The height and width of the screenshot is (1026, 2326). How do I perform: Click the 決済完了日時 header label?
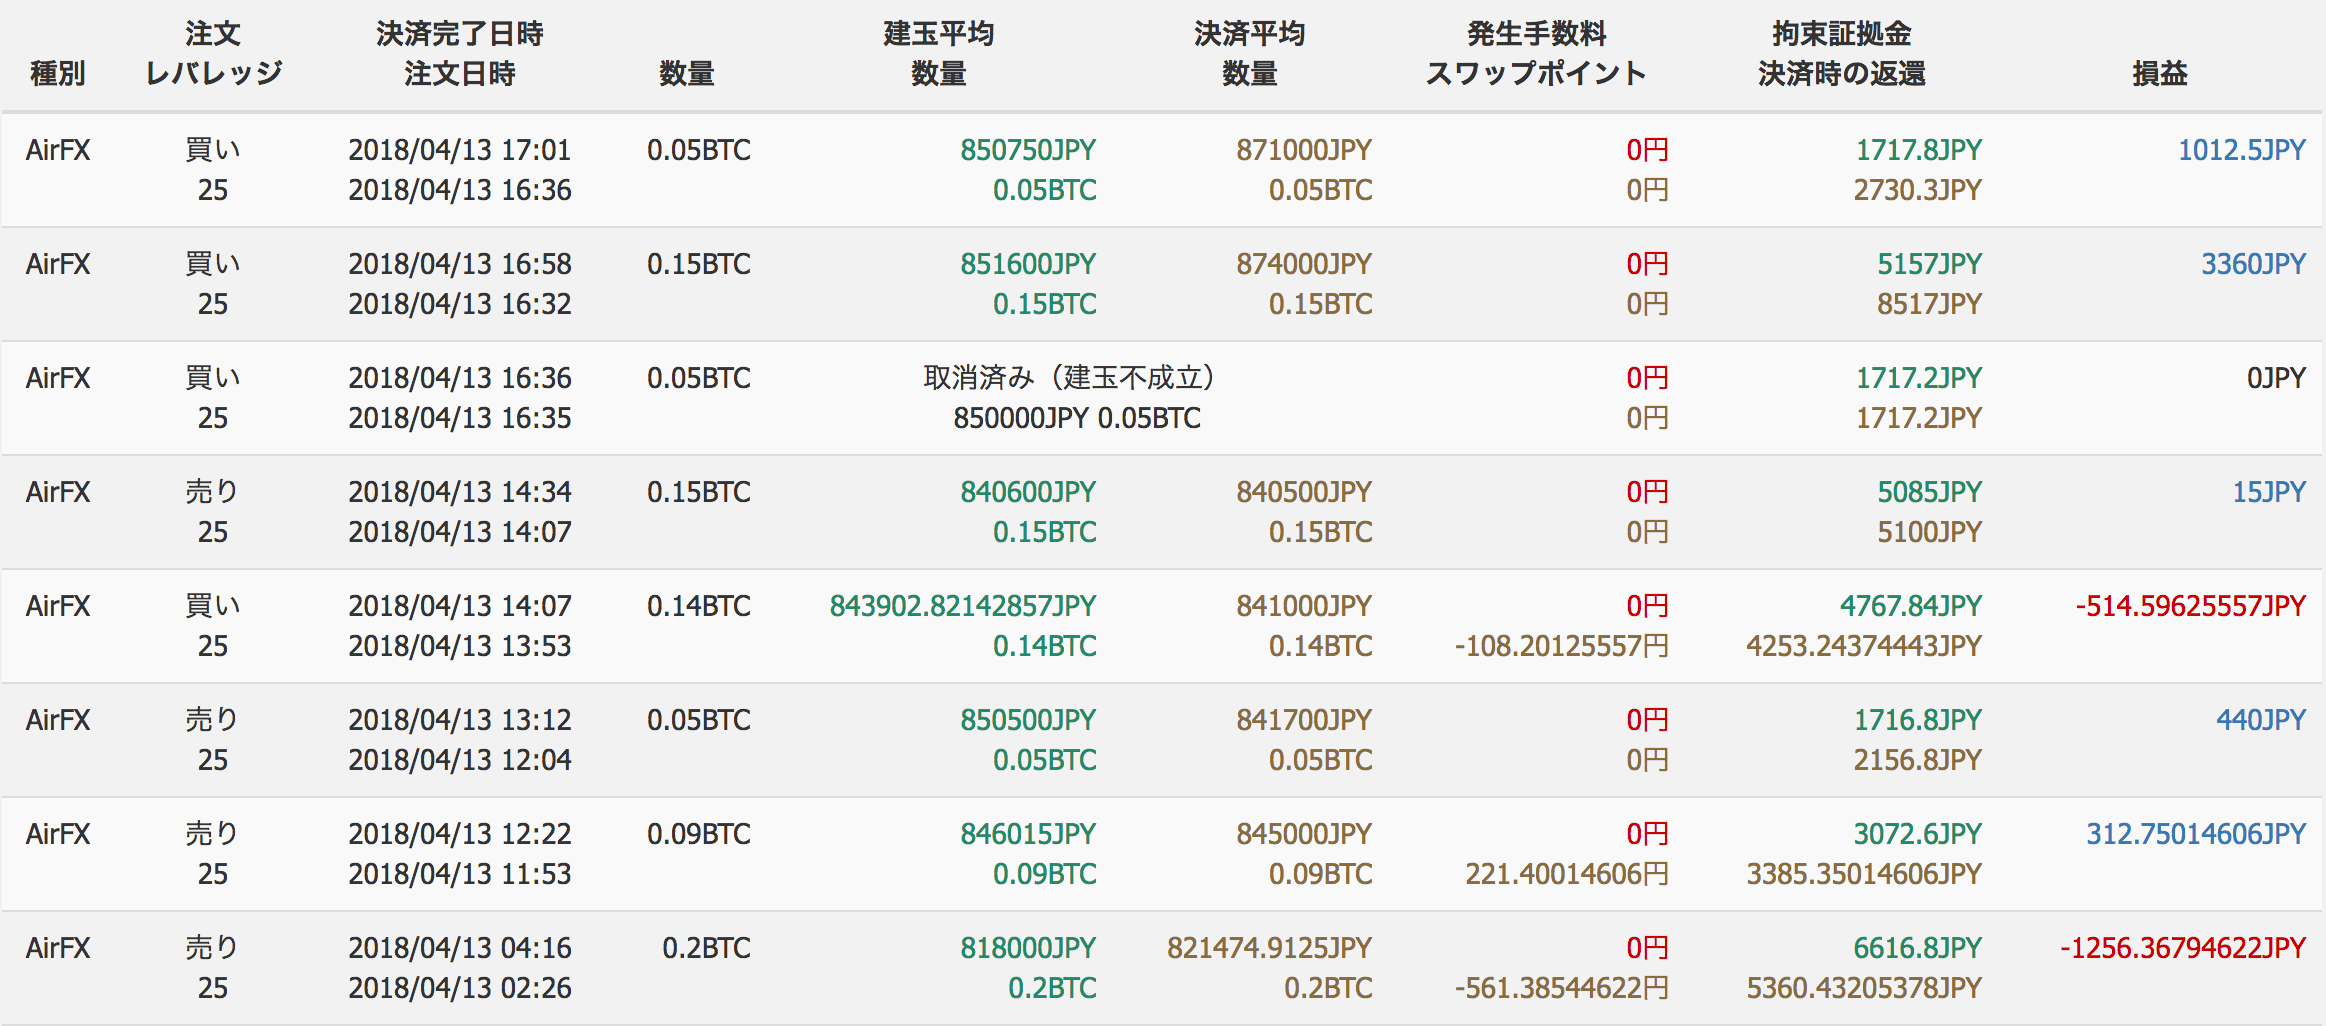pos(460,33)
